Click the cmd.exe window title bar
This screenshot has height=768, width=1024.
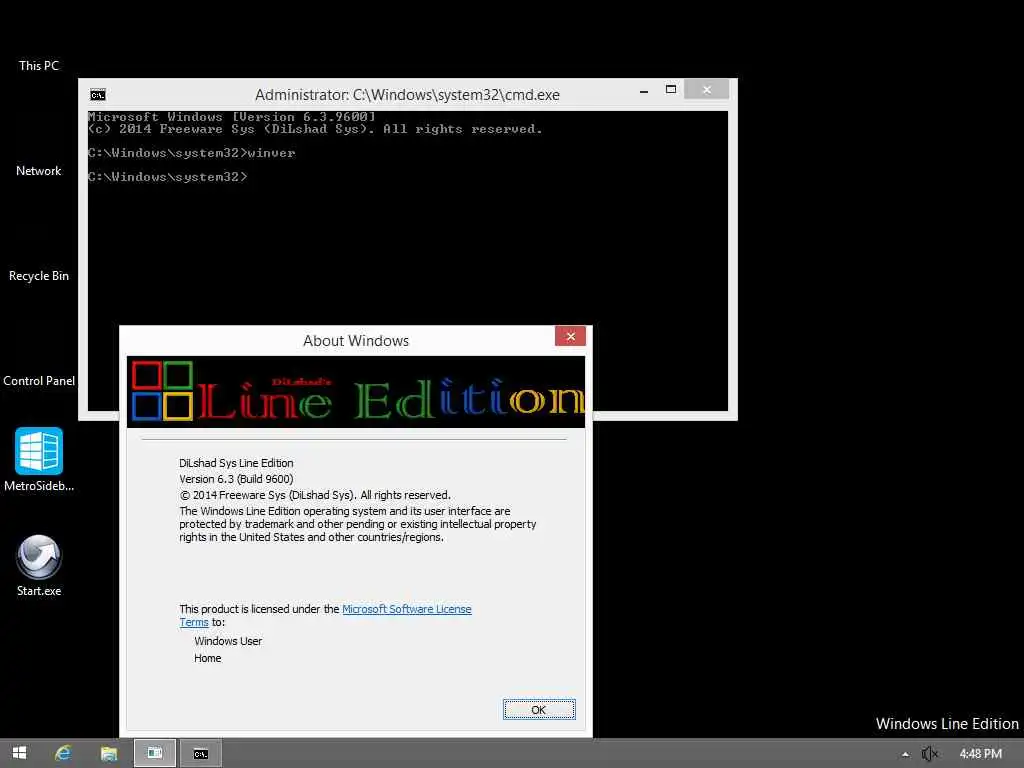coord(407,95)
